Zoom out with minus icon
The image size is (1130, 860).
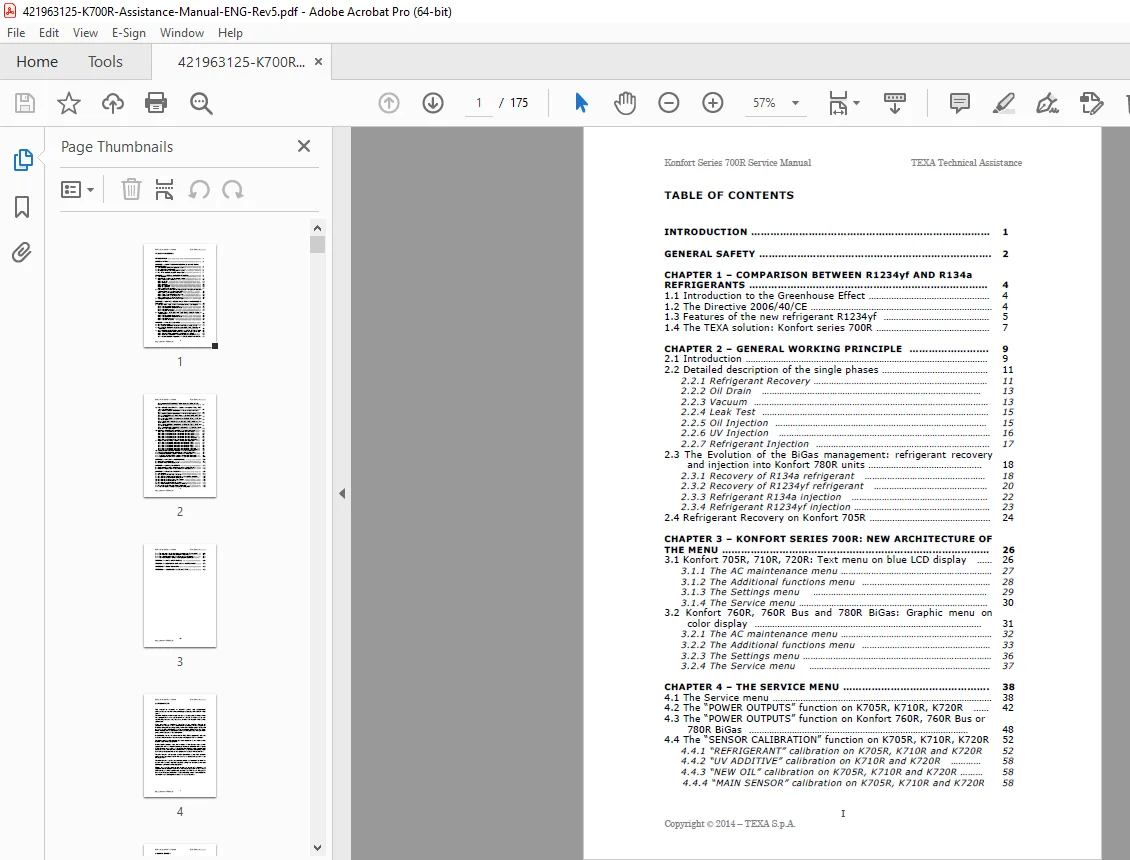669,103
